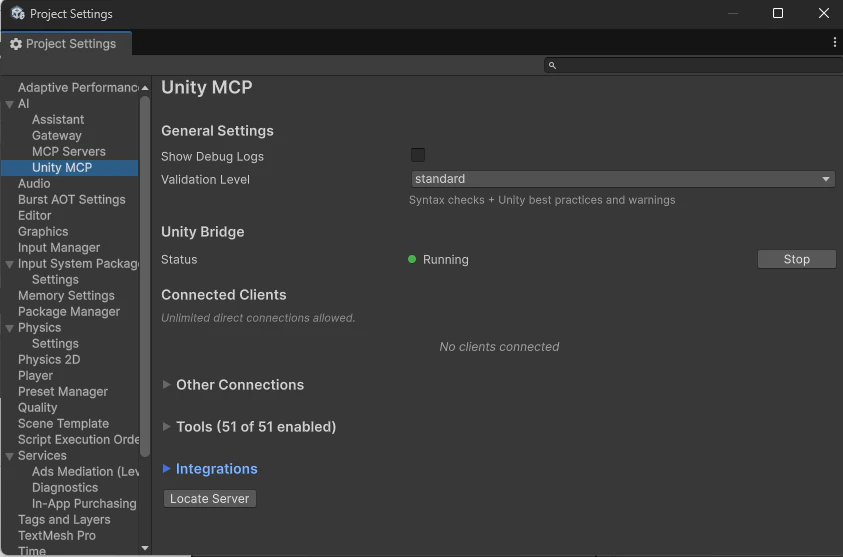
Task: Click 'Unlimited direct connections allowed.' text
Action: tap(258, 318)
